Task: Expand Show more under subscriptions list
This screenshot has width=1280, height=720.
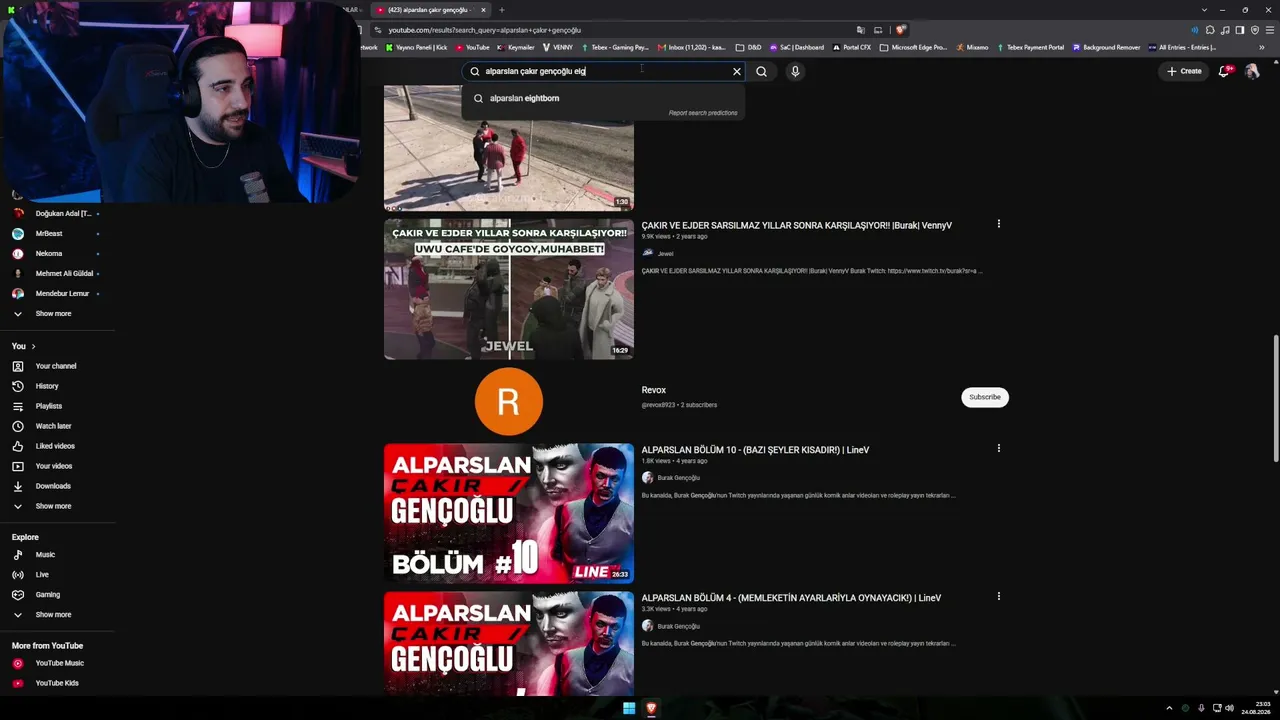Action: pos(53,314)
